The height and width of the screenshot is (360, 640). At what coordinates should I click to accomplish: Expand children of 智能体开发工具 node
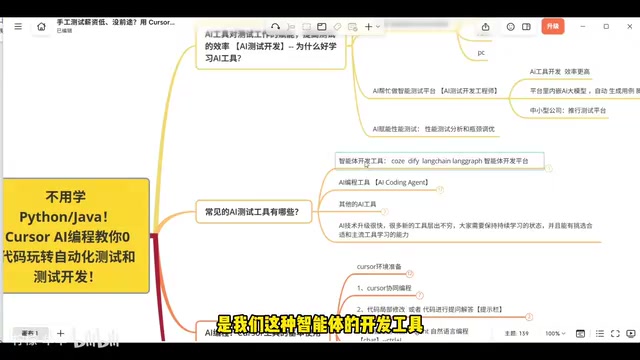[549, 168]
